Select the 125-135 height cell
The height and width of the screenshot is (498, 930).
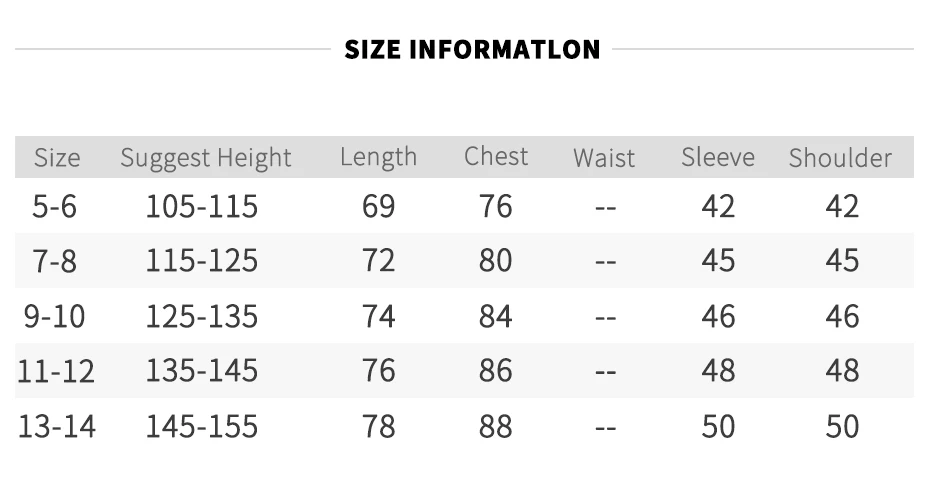pos(202,316)
